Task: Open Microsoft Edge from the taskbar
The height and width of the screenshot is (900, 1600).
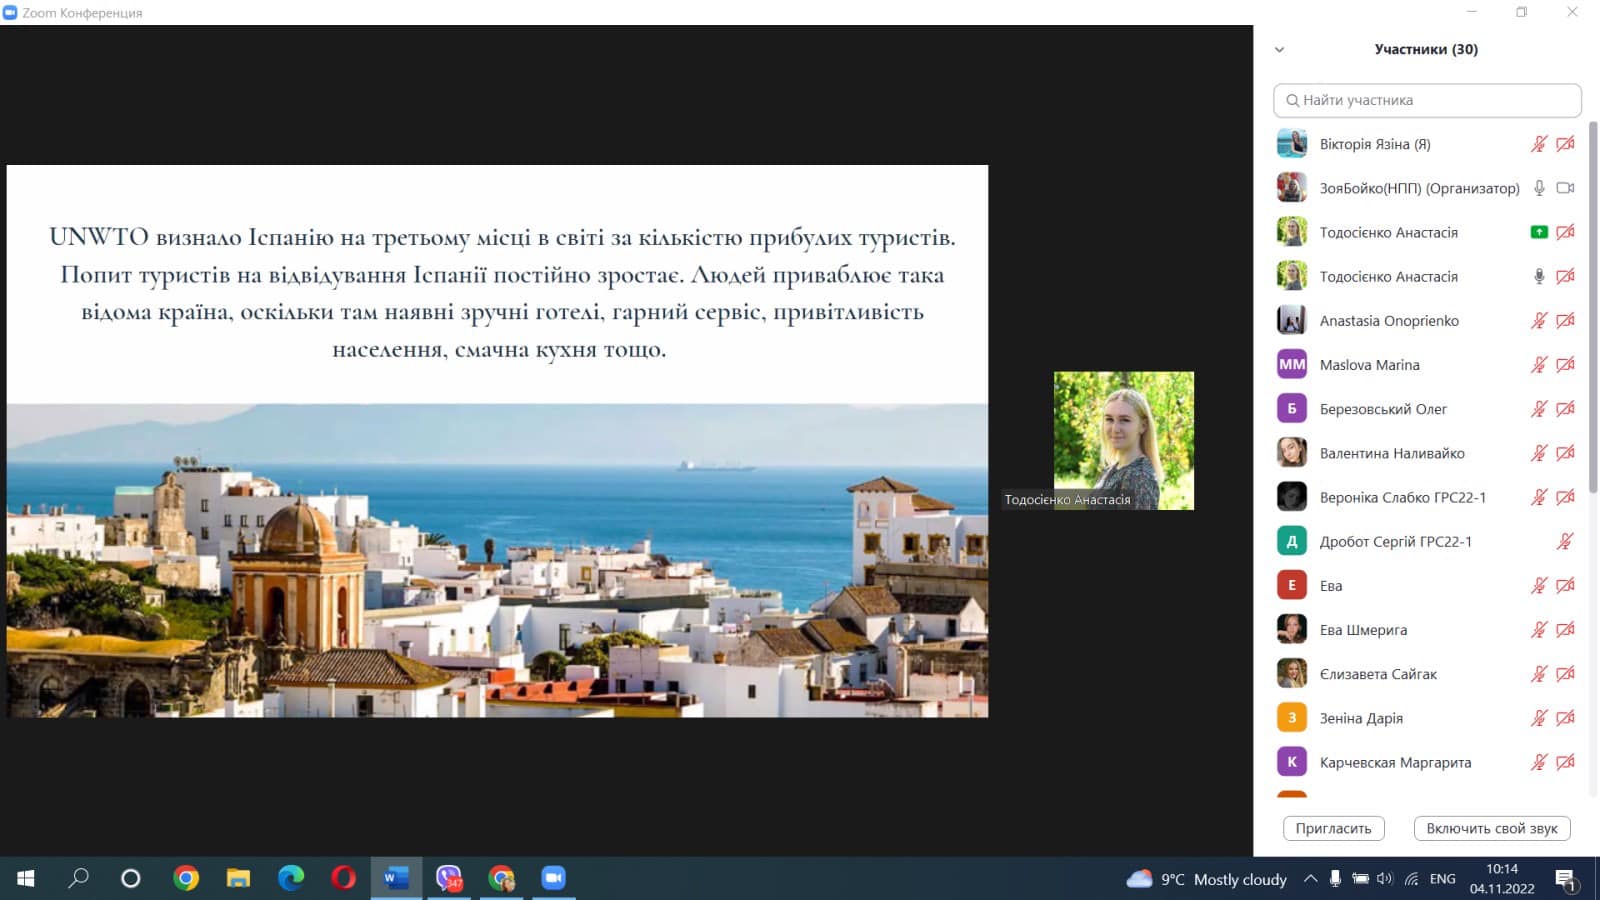Action: coord(291,878)
